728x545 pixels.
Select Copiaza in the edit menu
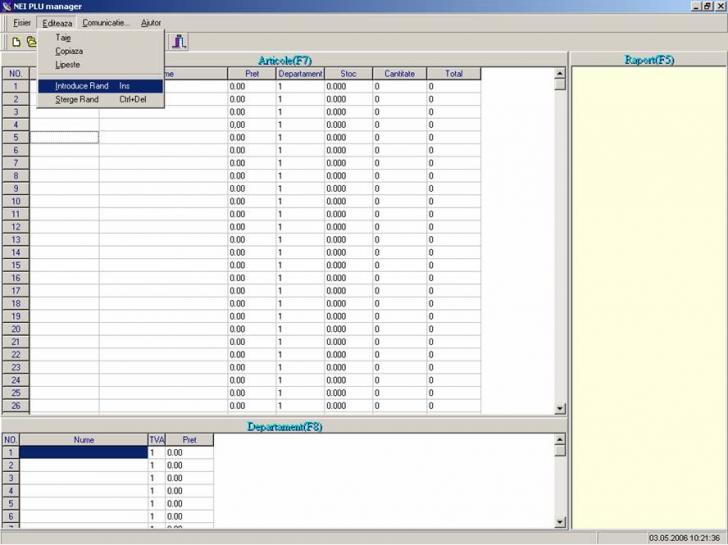(x=69, y=51)
